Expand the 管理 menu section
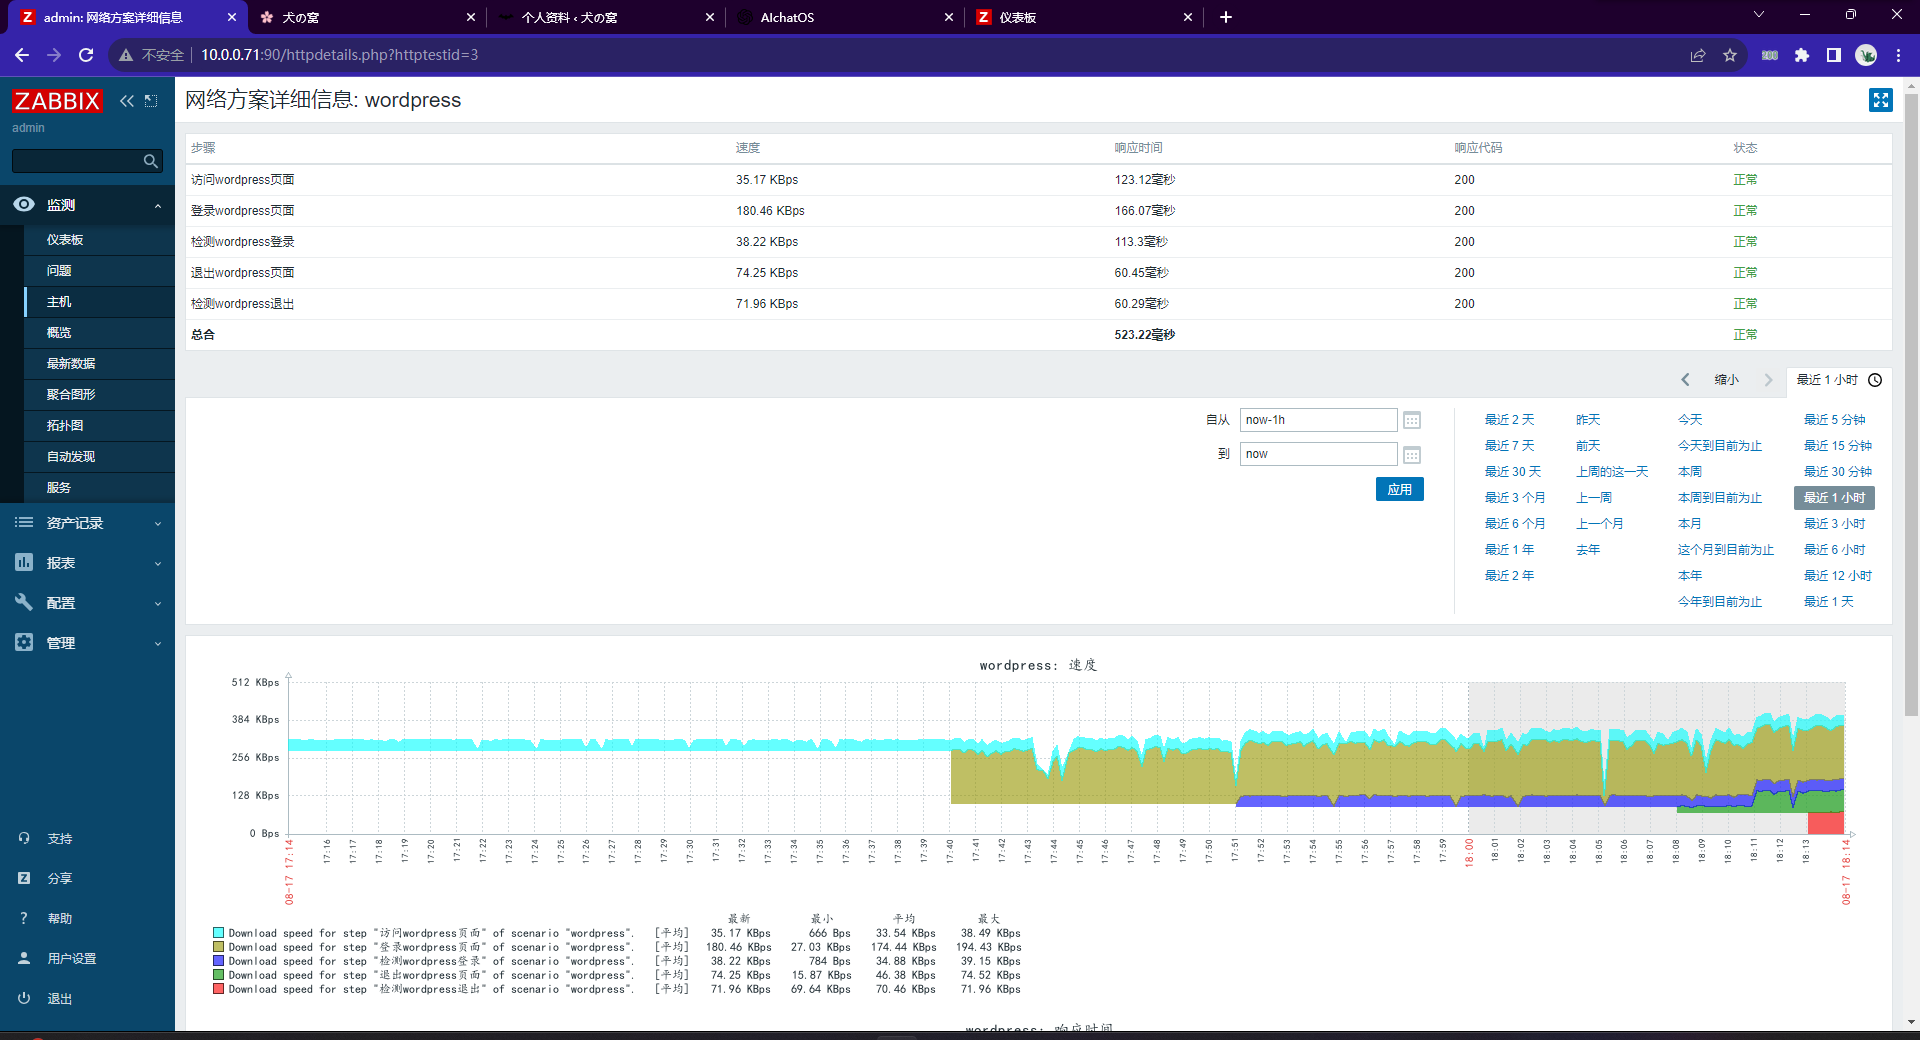 (x=158, y=644)
